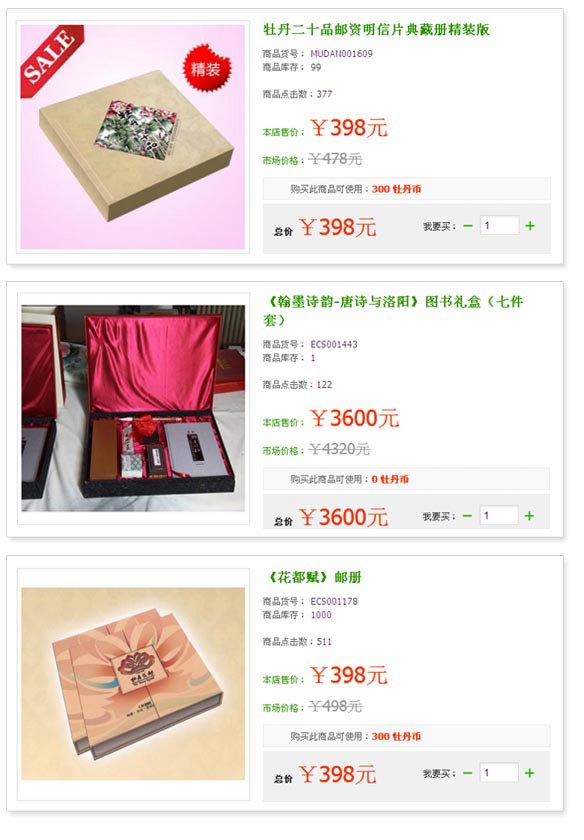This screenshot has width=584, height=840.
Task: Open the 《翰墨诗韵-唐诗与洛阳》图书礼盒 title link
Action: (x=393, y=311)
